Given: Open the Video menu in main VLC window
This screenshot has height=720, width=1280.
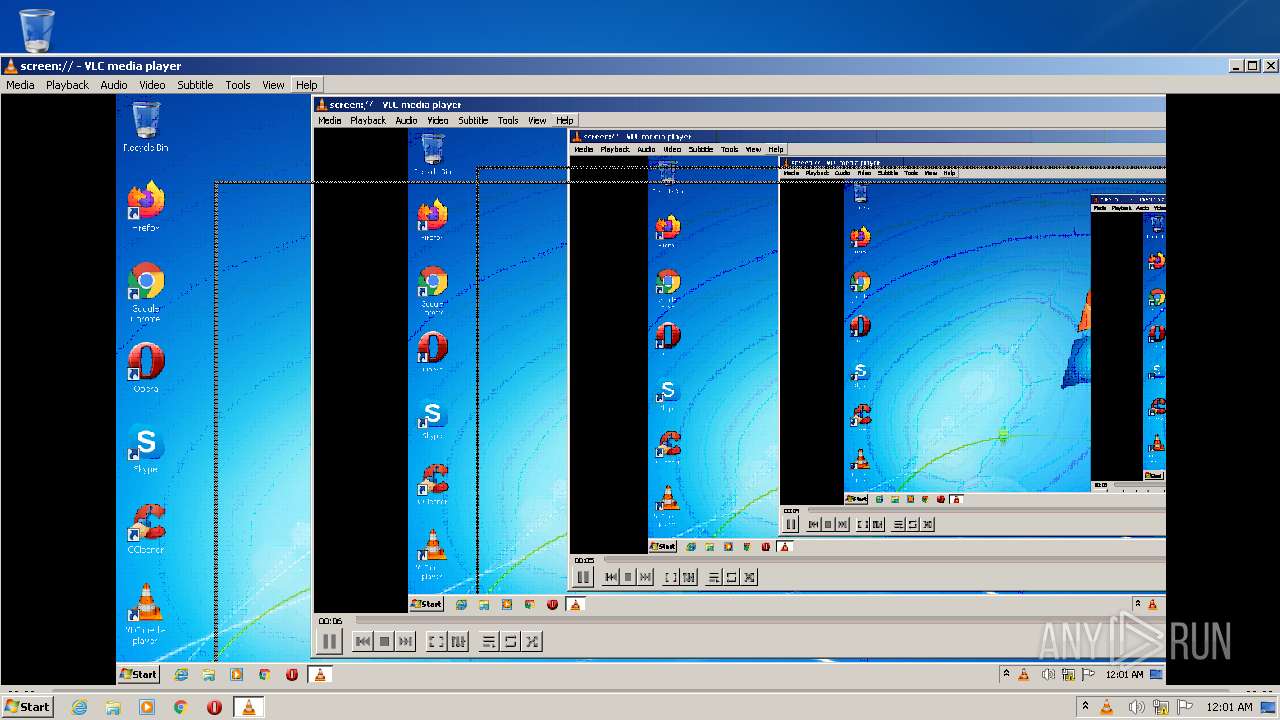Looking at the screenshot, I should pyautogui.click(x=152, y=85).
